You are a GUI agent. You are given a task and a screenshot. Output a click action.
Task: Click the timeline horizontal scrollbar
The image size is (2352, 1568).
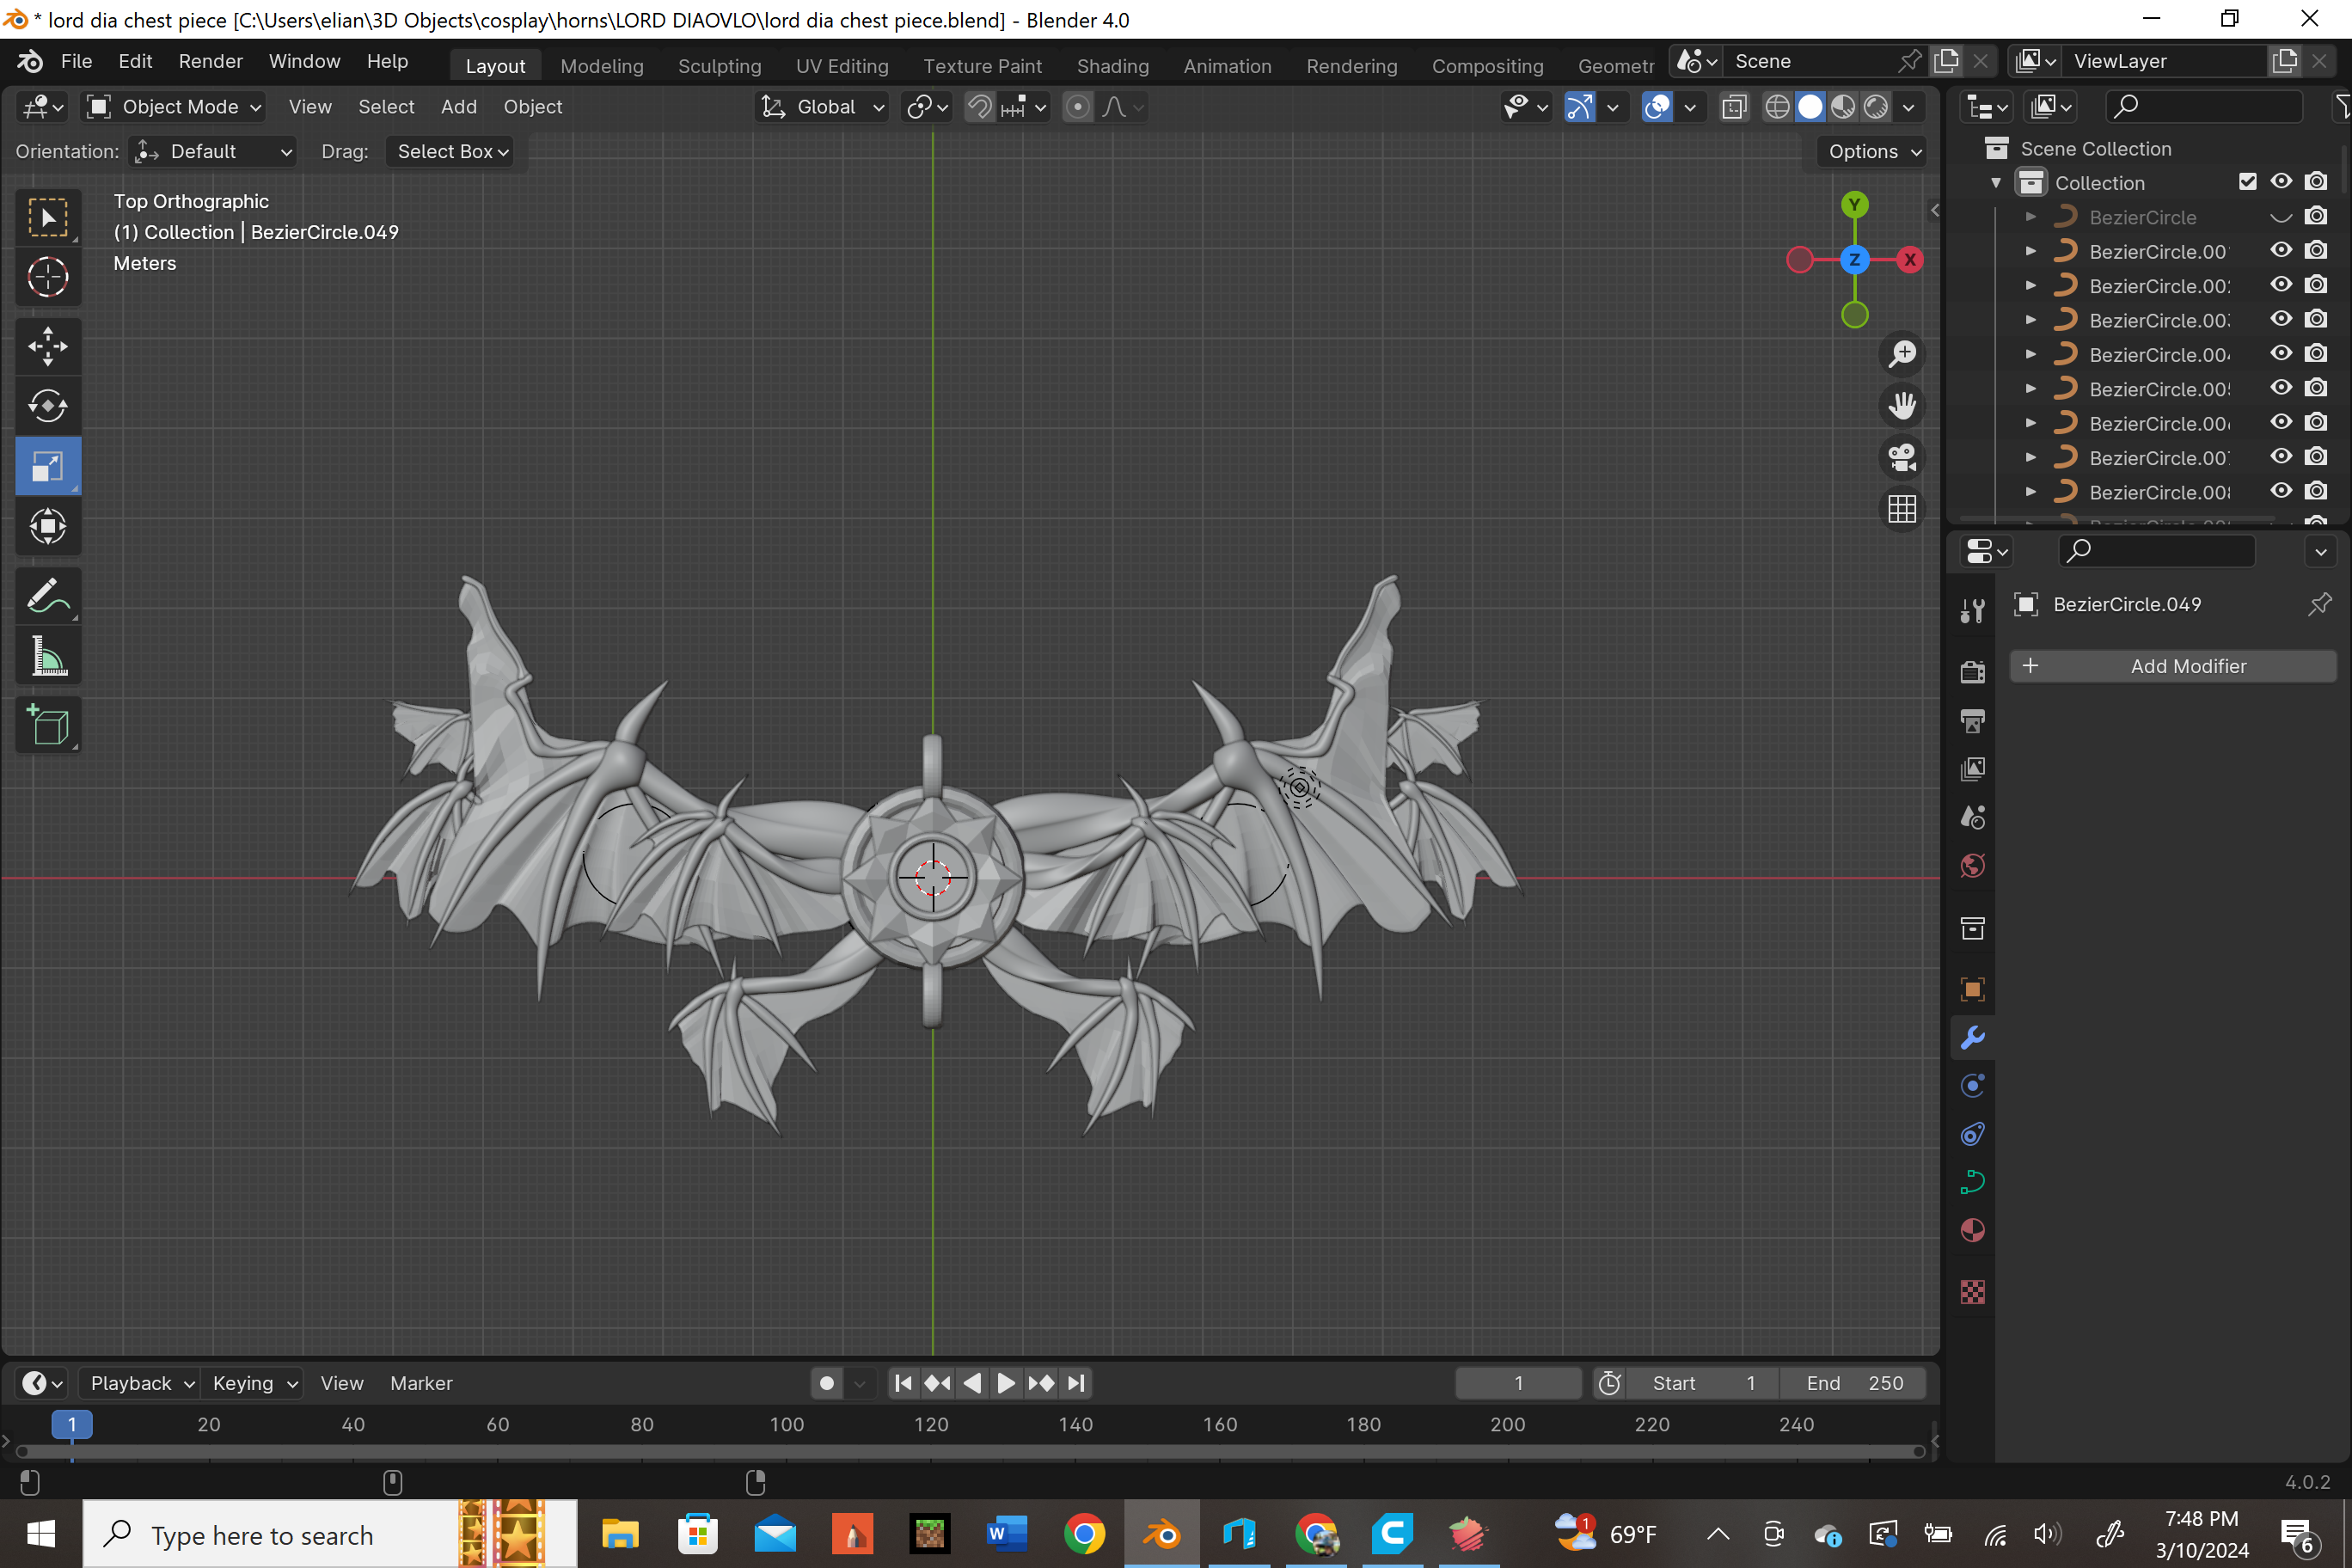pos(970,1451)
